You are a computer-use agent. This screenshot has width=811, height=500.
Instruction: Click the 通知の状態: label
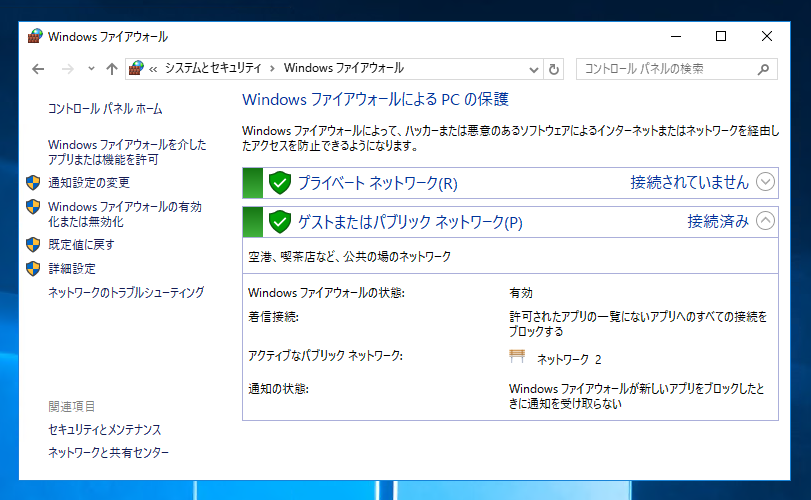[279, 389]
